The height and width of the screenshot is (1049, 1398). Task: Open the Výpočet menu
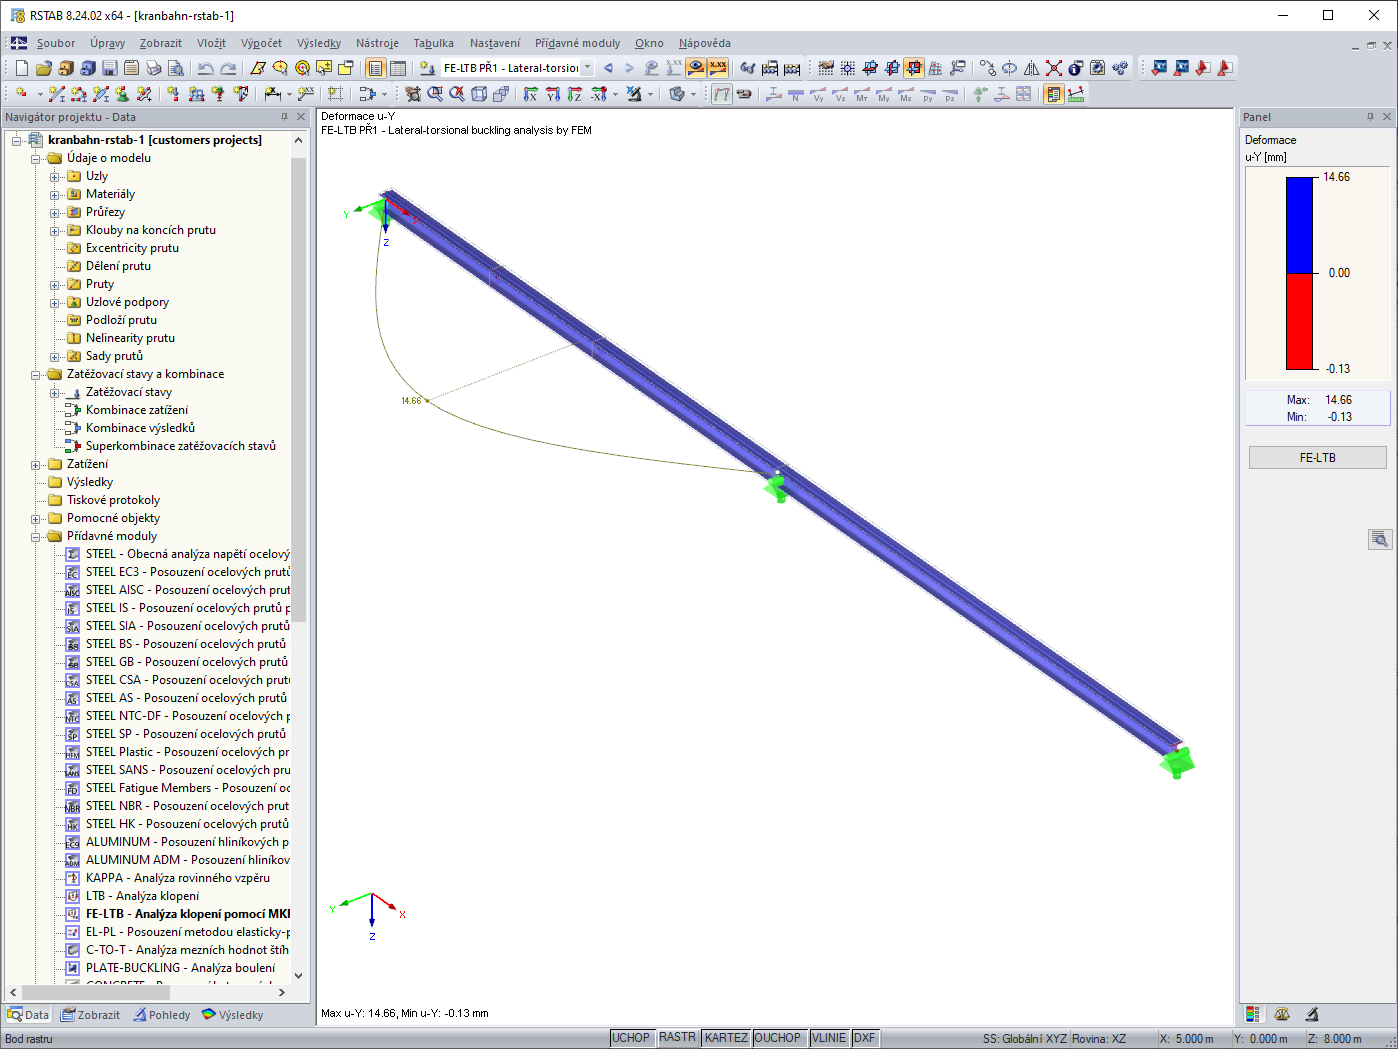pyautogui.click(x=261, y=43)
